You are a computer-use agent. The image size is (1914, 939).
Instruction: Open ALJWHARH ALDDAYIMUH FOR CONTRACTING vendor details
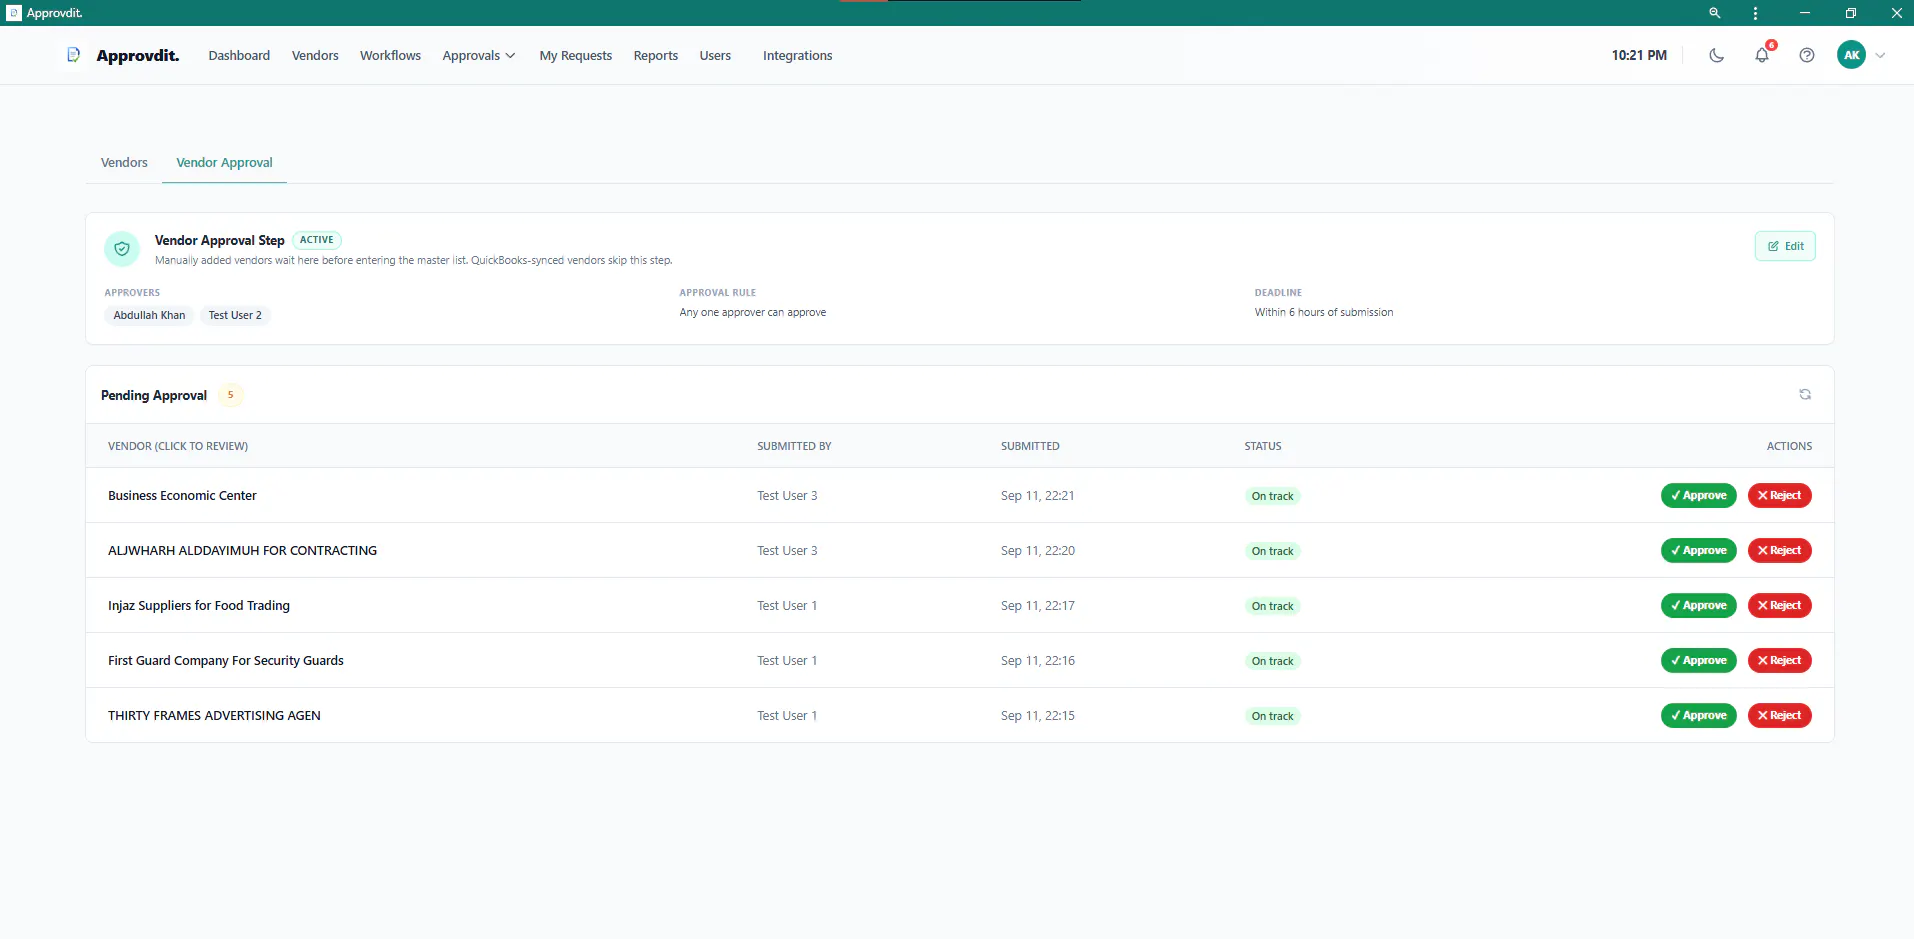(x=242, y=550)
